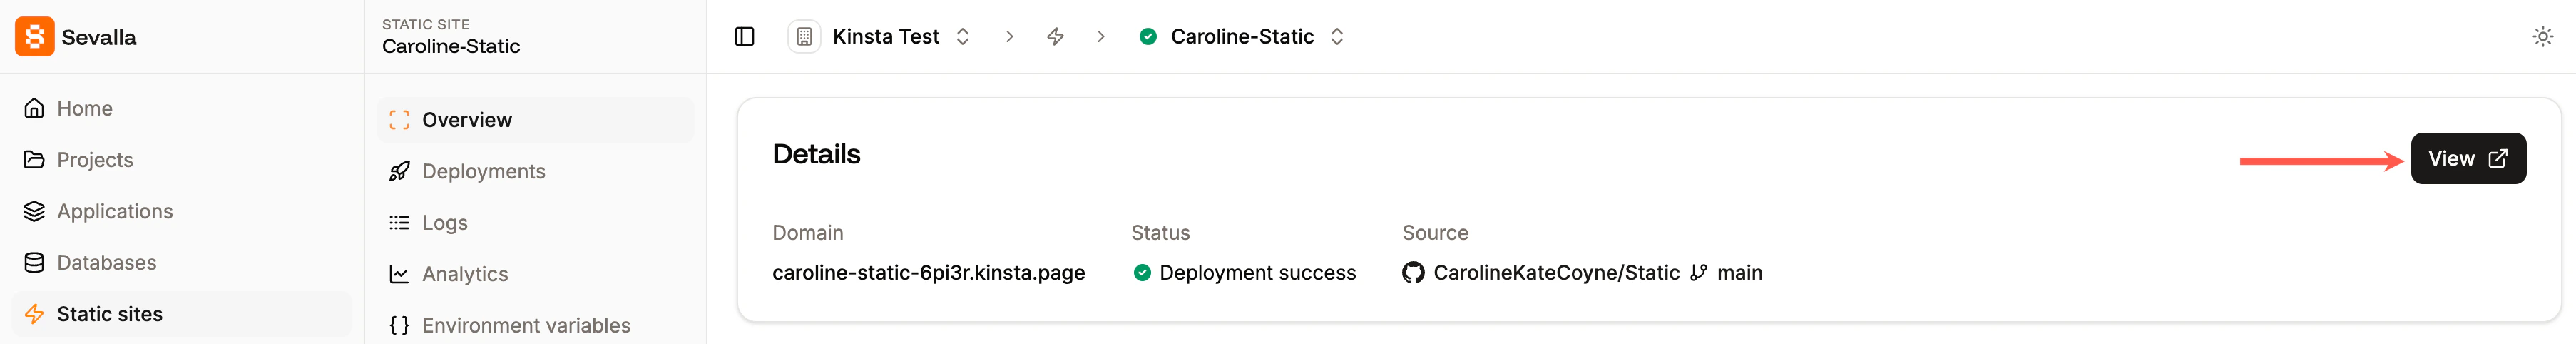Open the Deployments section

[535, 171]
